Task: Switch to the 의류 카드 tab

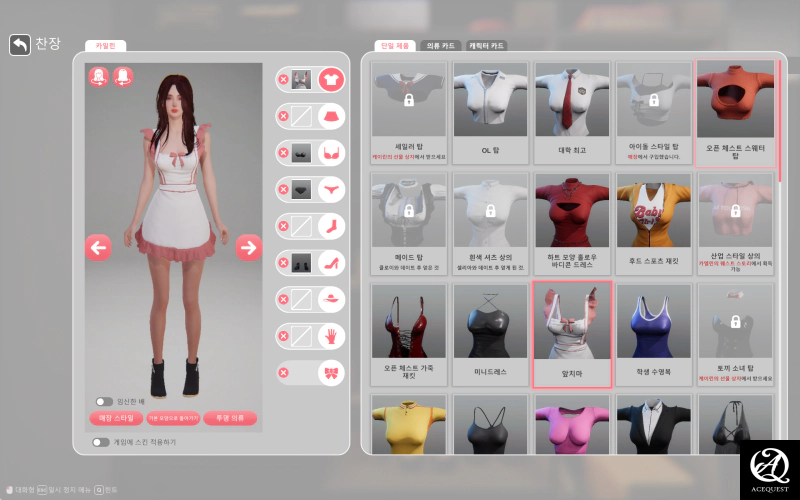Action: pos(441,46)
